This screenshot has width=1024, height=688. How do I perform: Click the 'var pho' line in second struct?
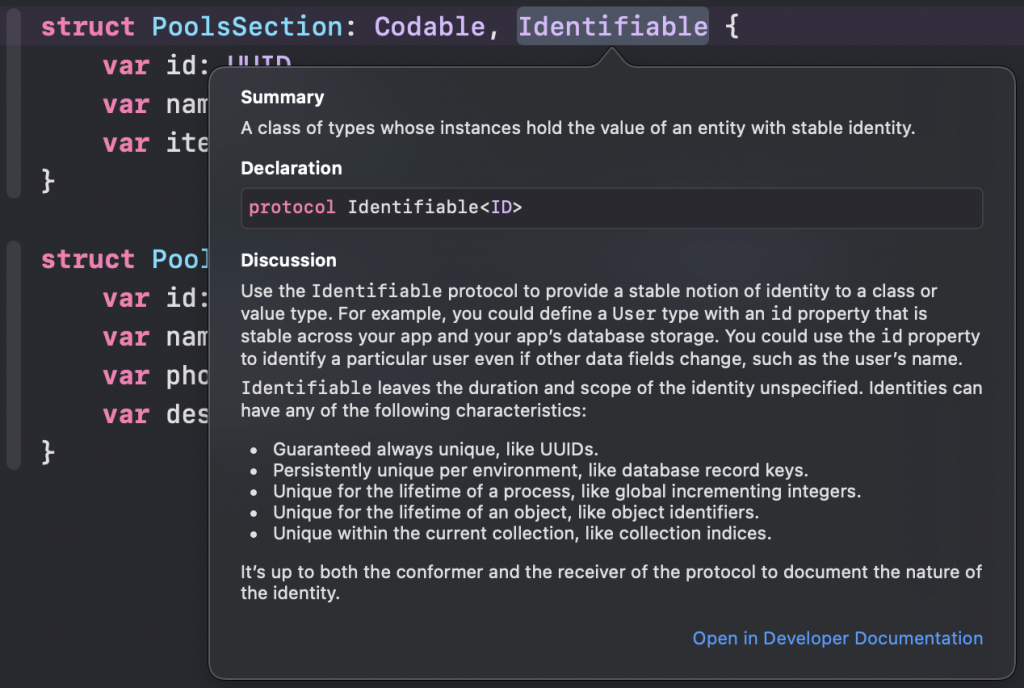155,375
